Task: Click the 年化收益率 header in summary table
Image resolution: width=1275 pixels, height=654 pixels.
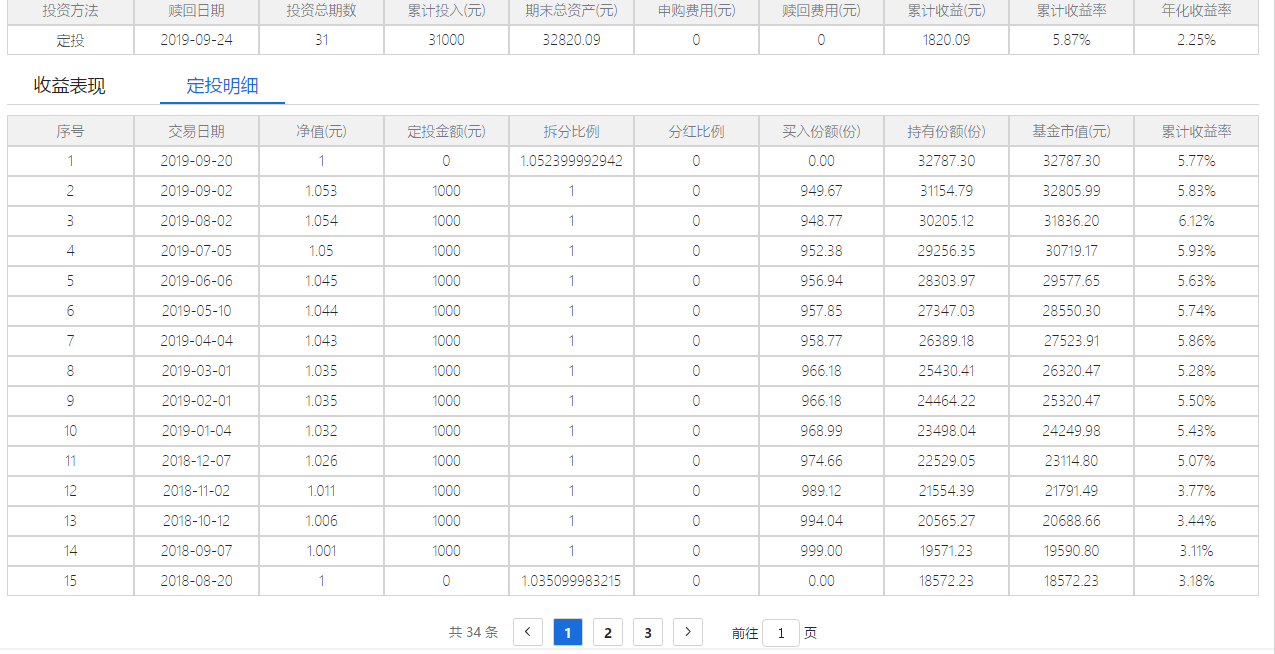Action: click(1196, 11)
